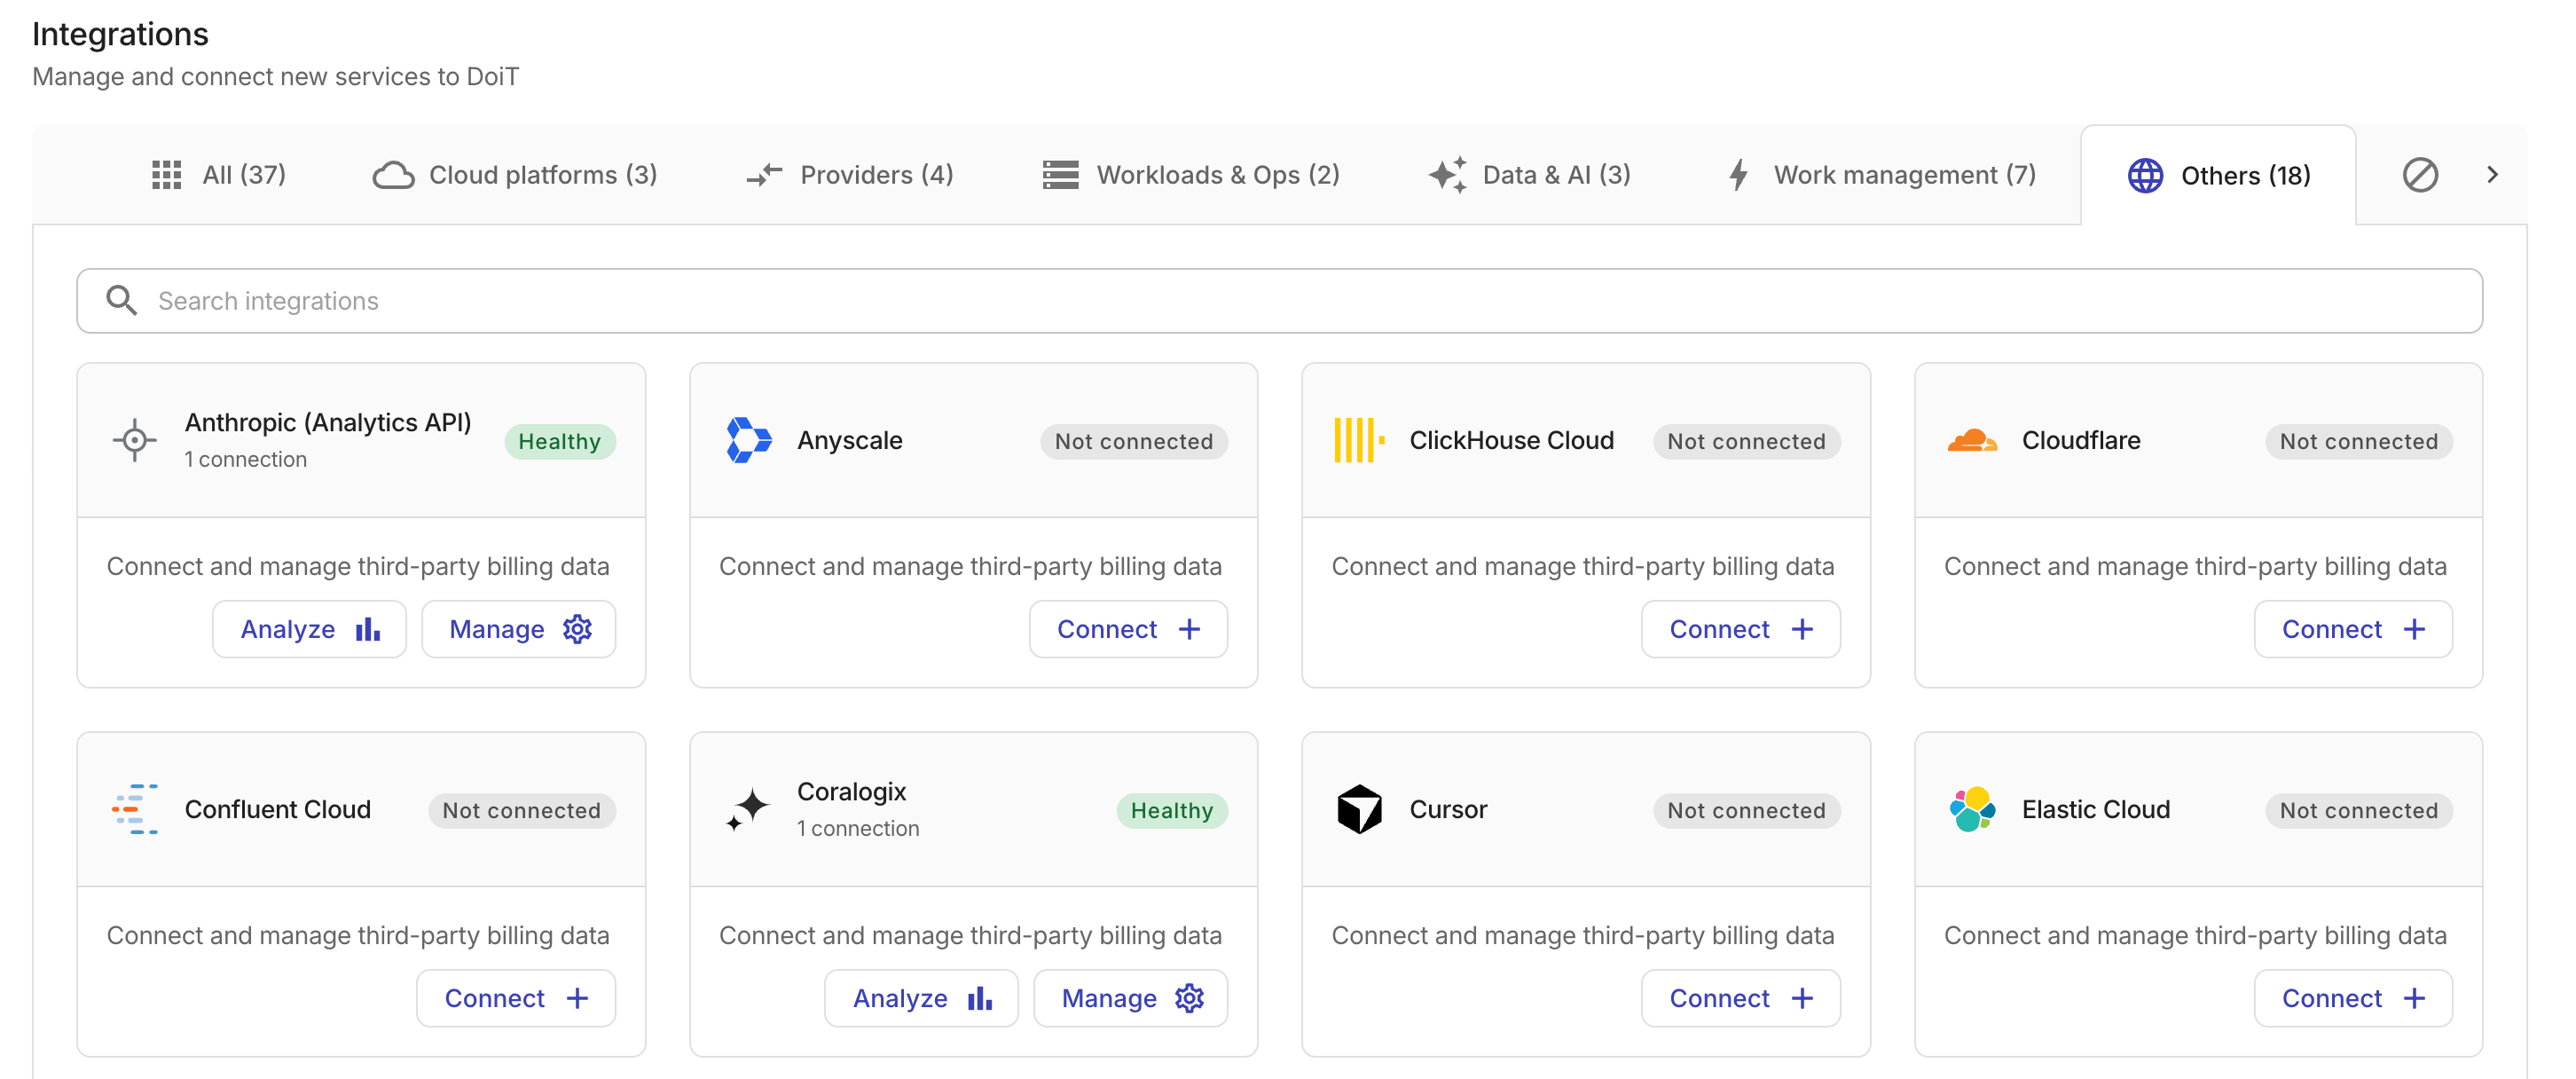2576x1079 pixels.
Task: Click the Cloudflare cloud logo icon
Action: pyautogui.click(x=1972, y=440)
